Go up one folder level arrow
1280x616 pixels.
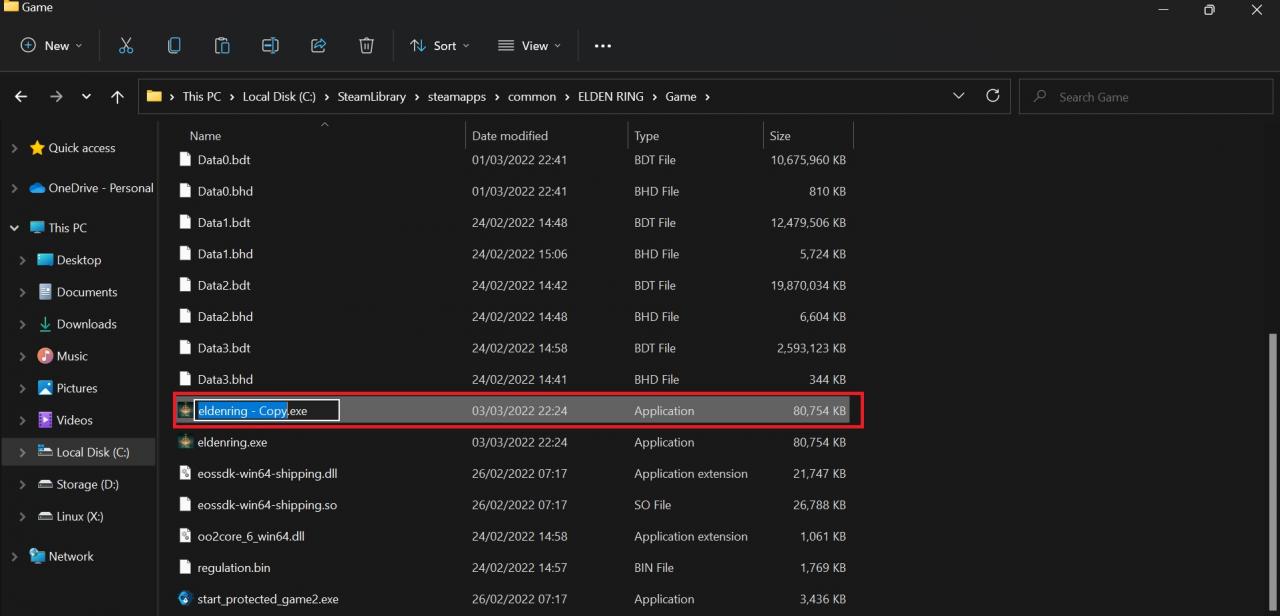tap(117, 97)
